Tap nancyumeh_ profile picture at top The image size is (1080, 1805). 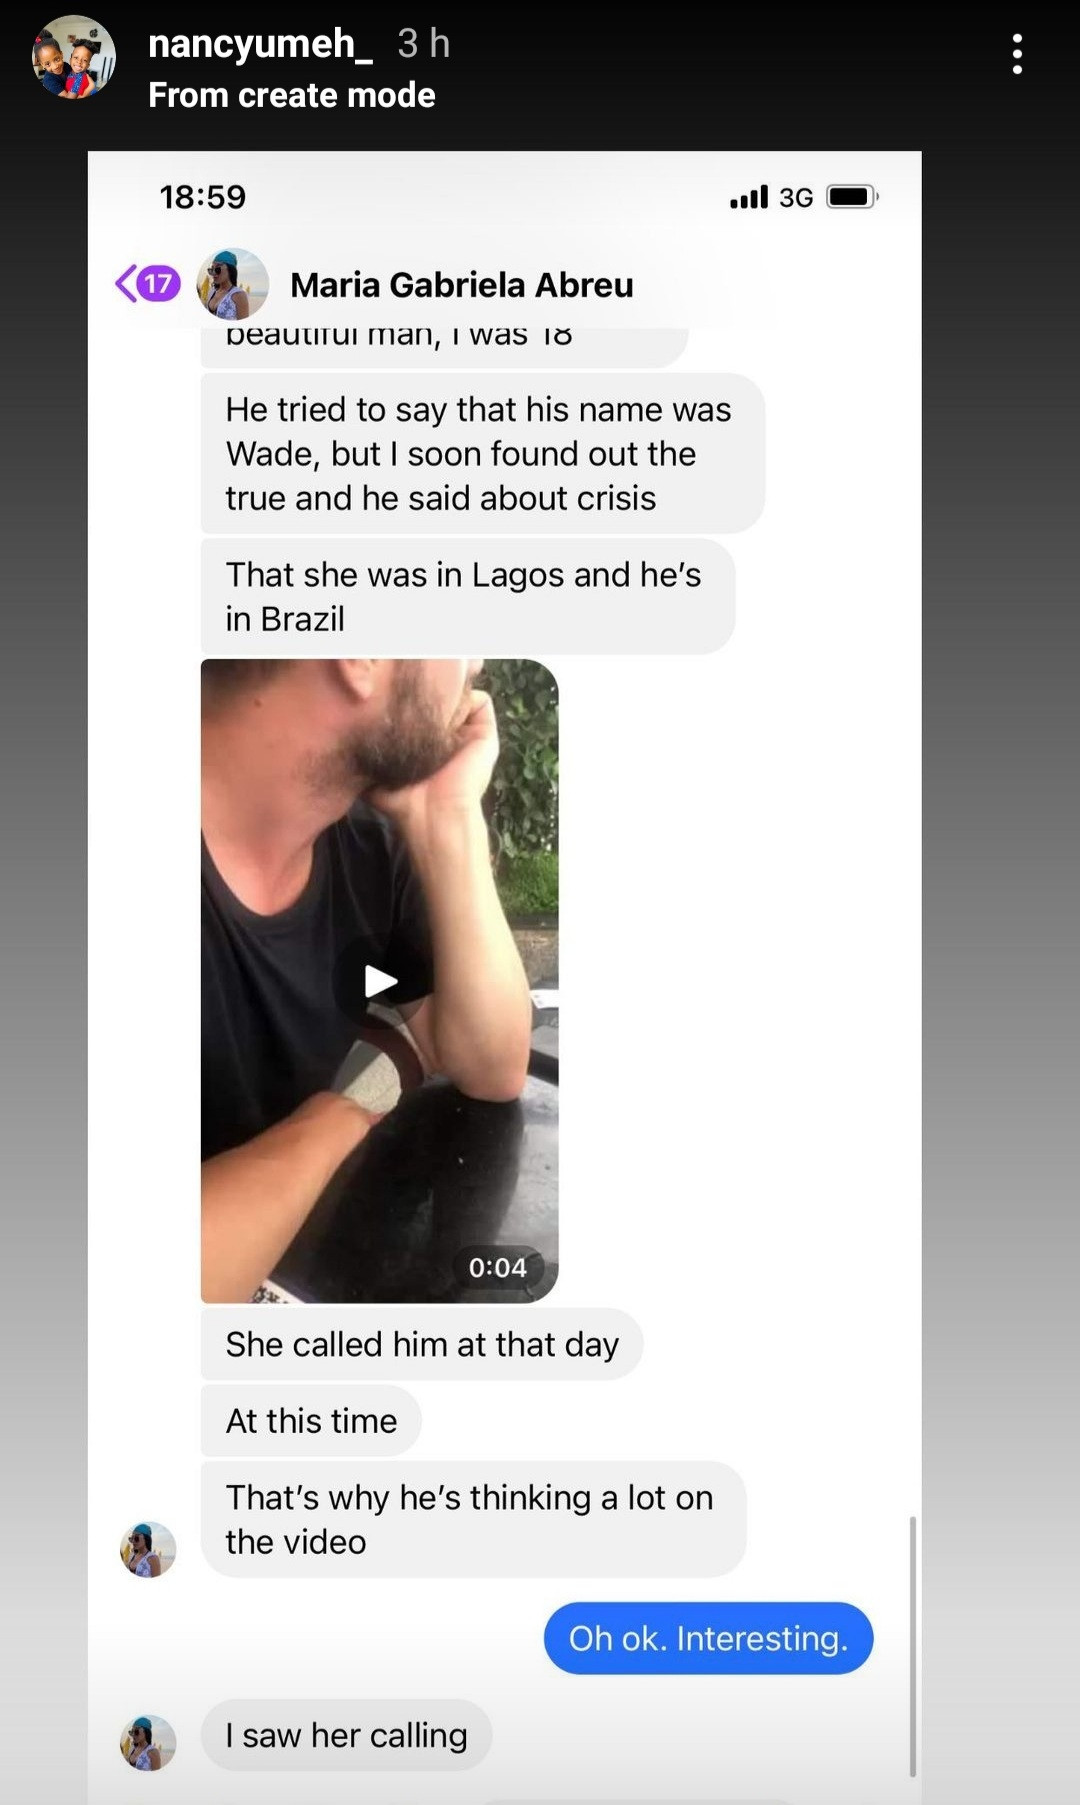[74, 57]
